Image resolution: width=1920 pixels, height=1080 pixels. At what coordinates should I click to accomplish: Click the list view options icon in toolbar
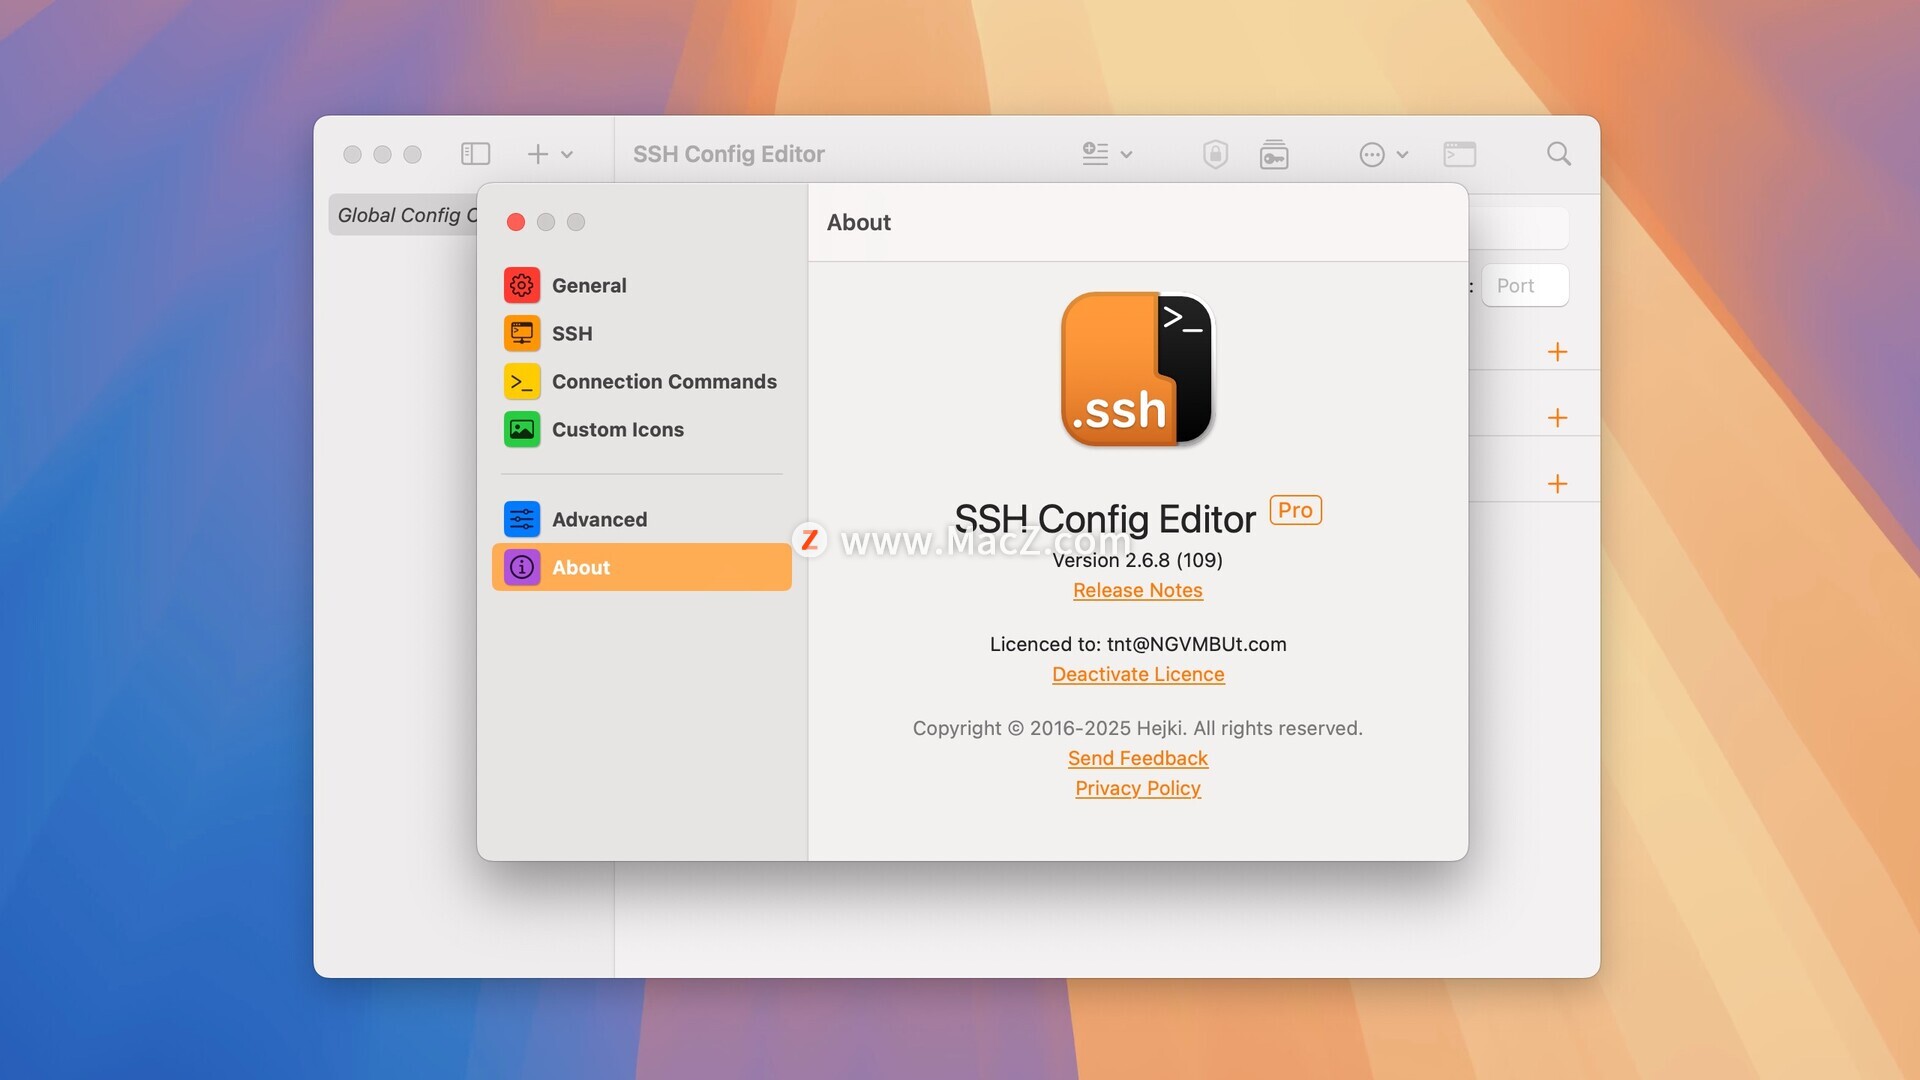coord(1095,154)
